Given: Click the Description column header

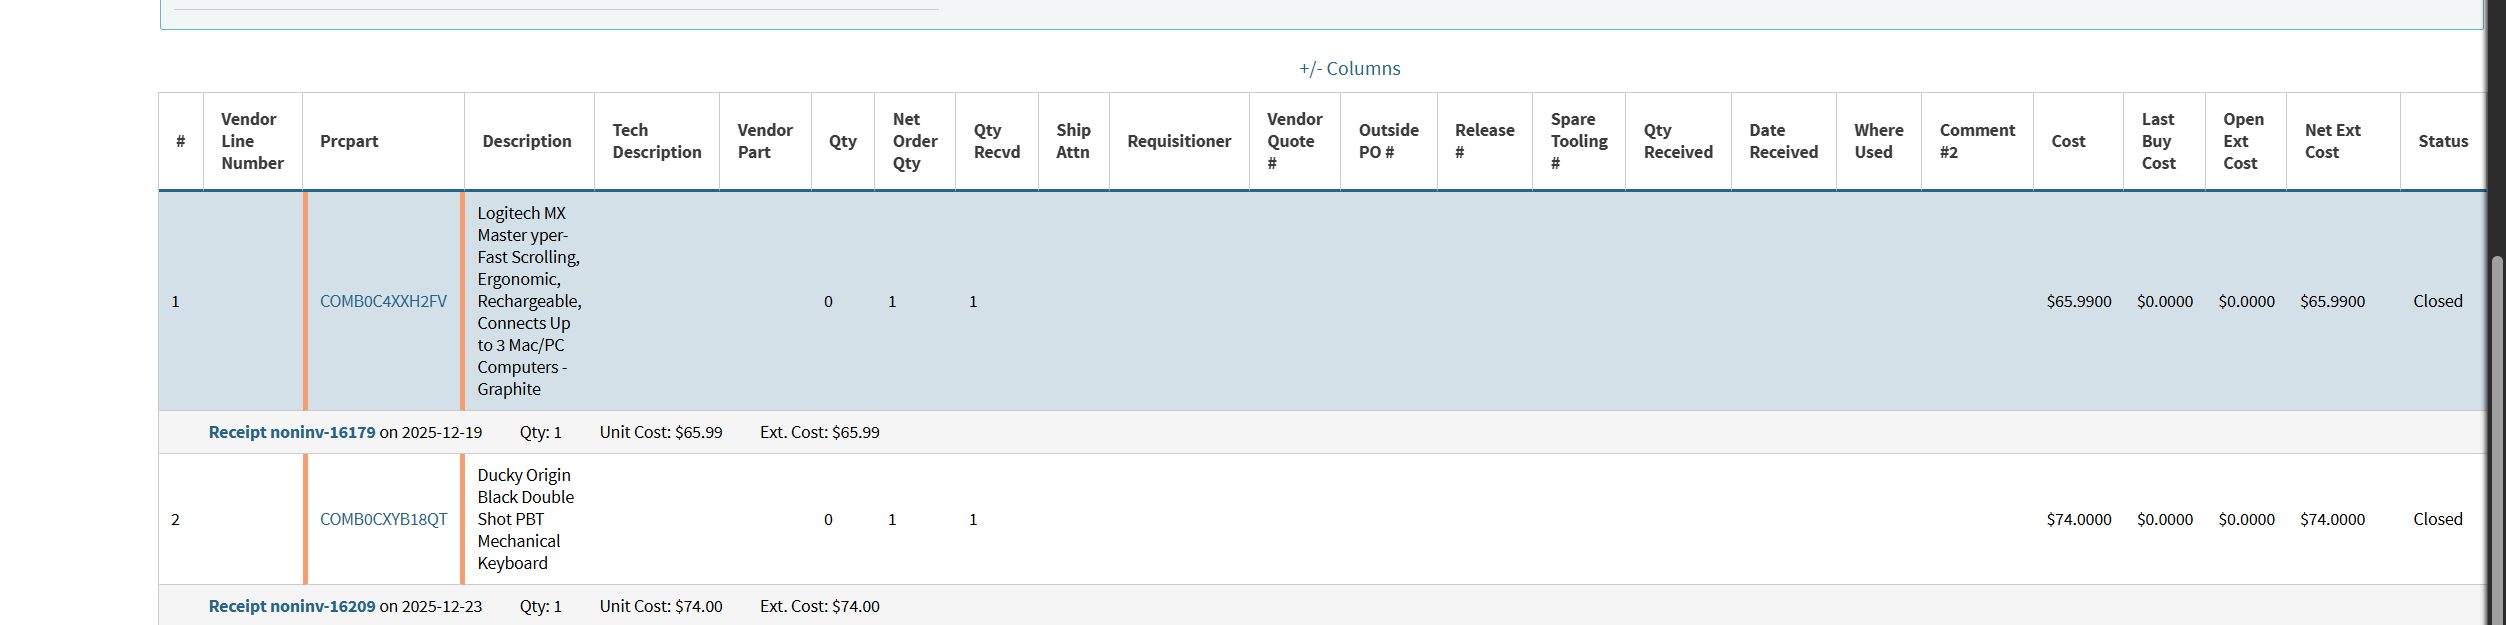Looking at the screenshot, I should (x=527, y=141).
